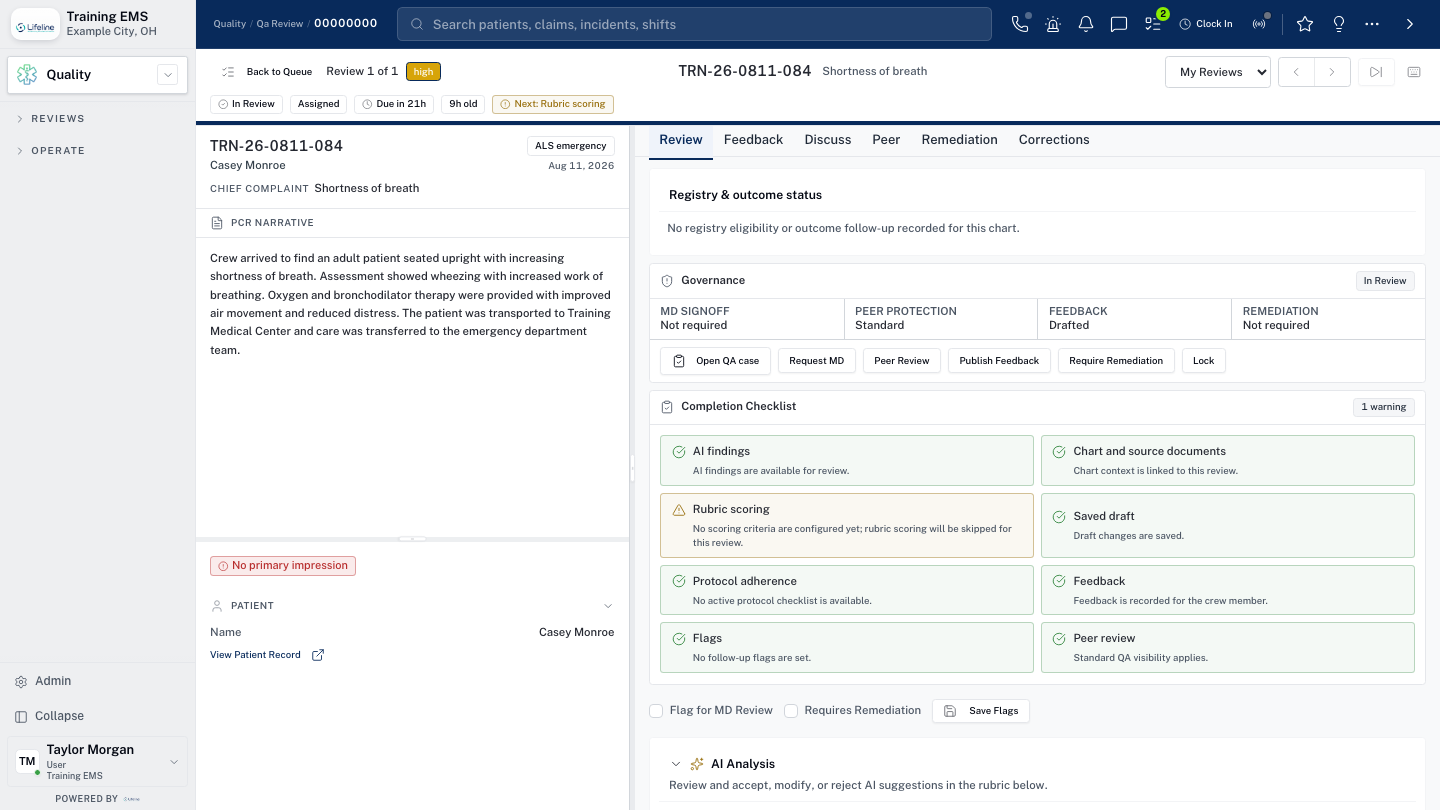This screenshot has height=810, width=1440.
Task: Open the three-dots more options menu
Action: pos(1372,24)
